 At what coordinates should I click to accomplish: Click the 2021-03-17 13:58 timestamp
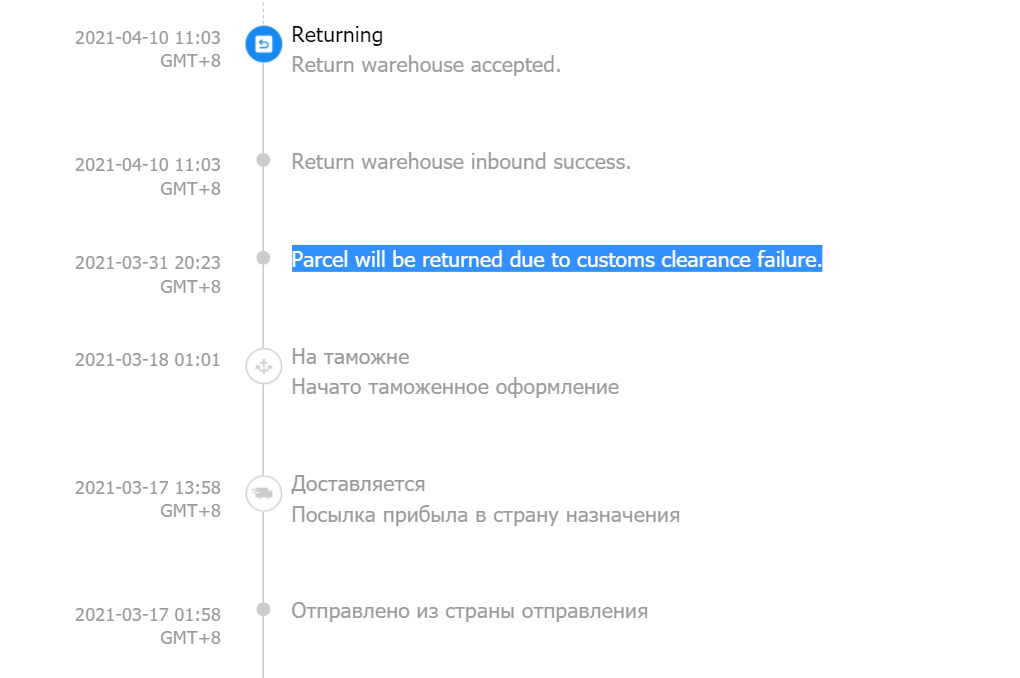tap(148, 488)
